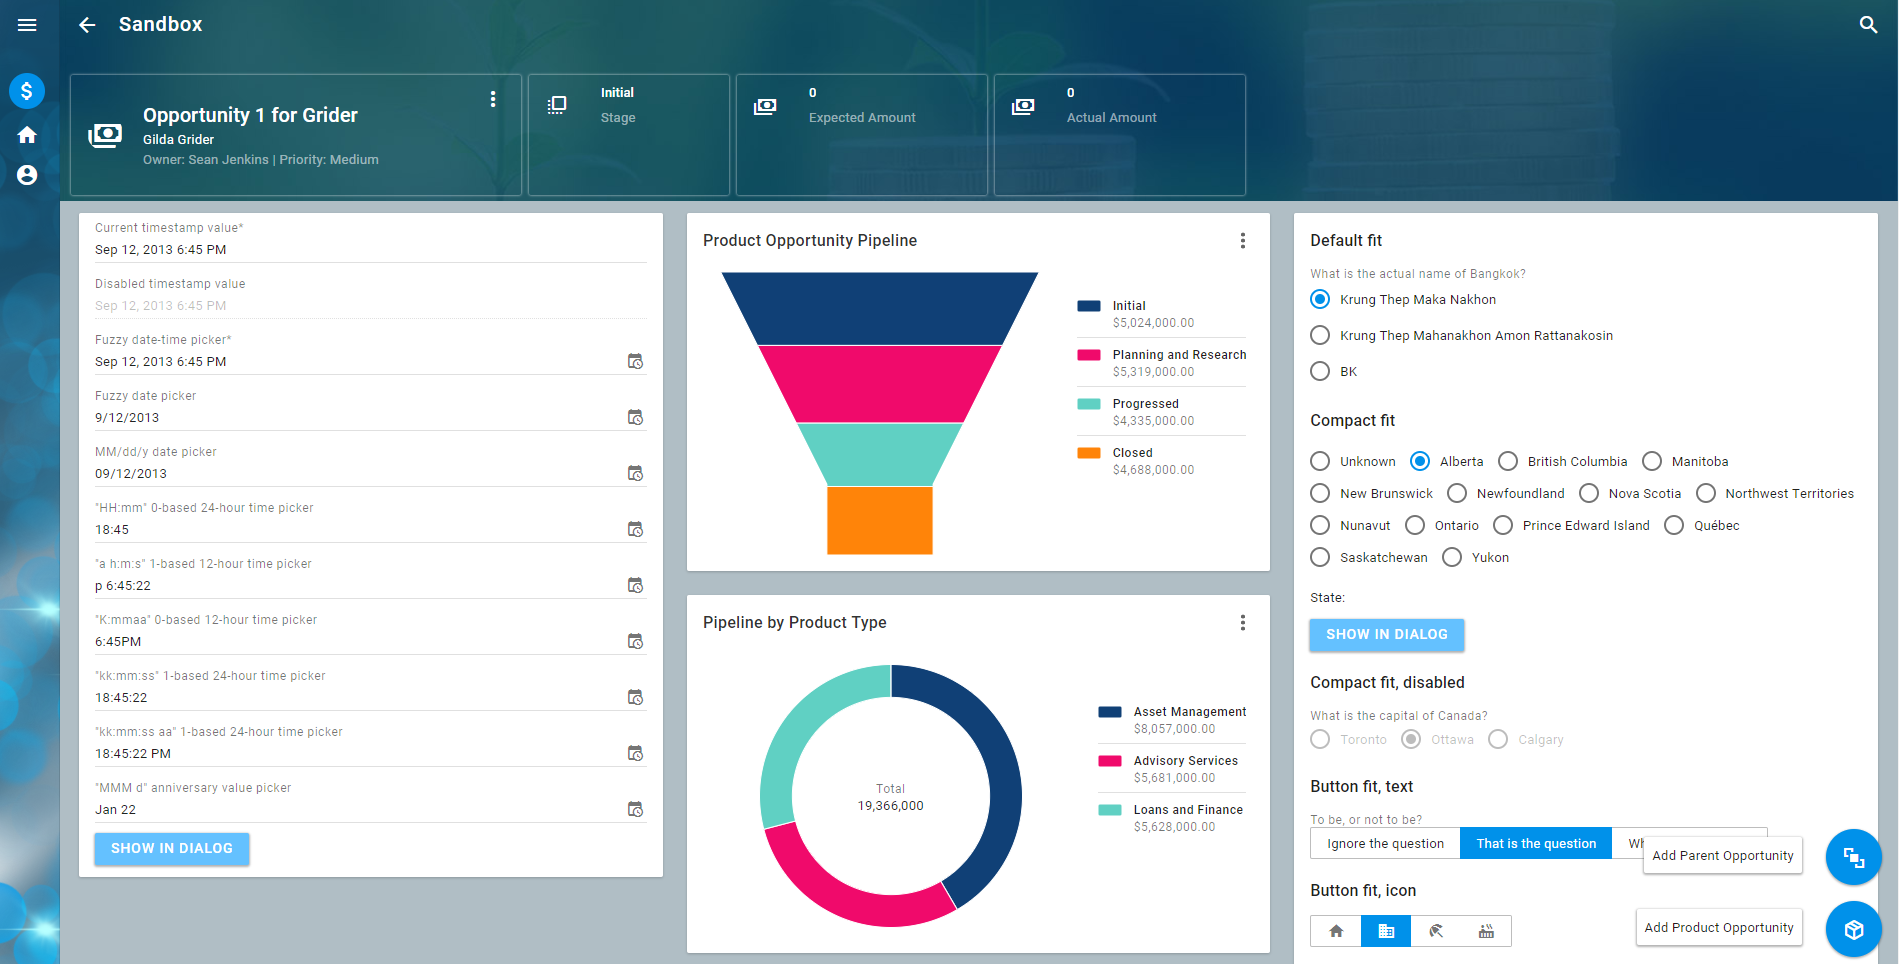Go to home via sidebar icon

click(x=27, y=135)
